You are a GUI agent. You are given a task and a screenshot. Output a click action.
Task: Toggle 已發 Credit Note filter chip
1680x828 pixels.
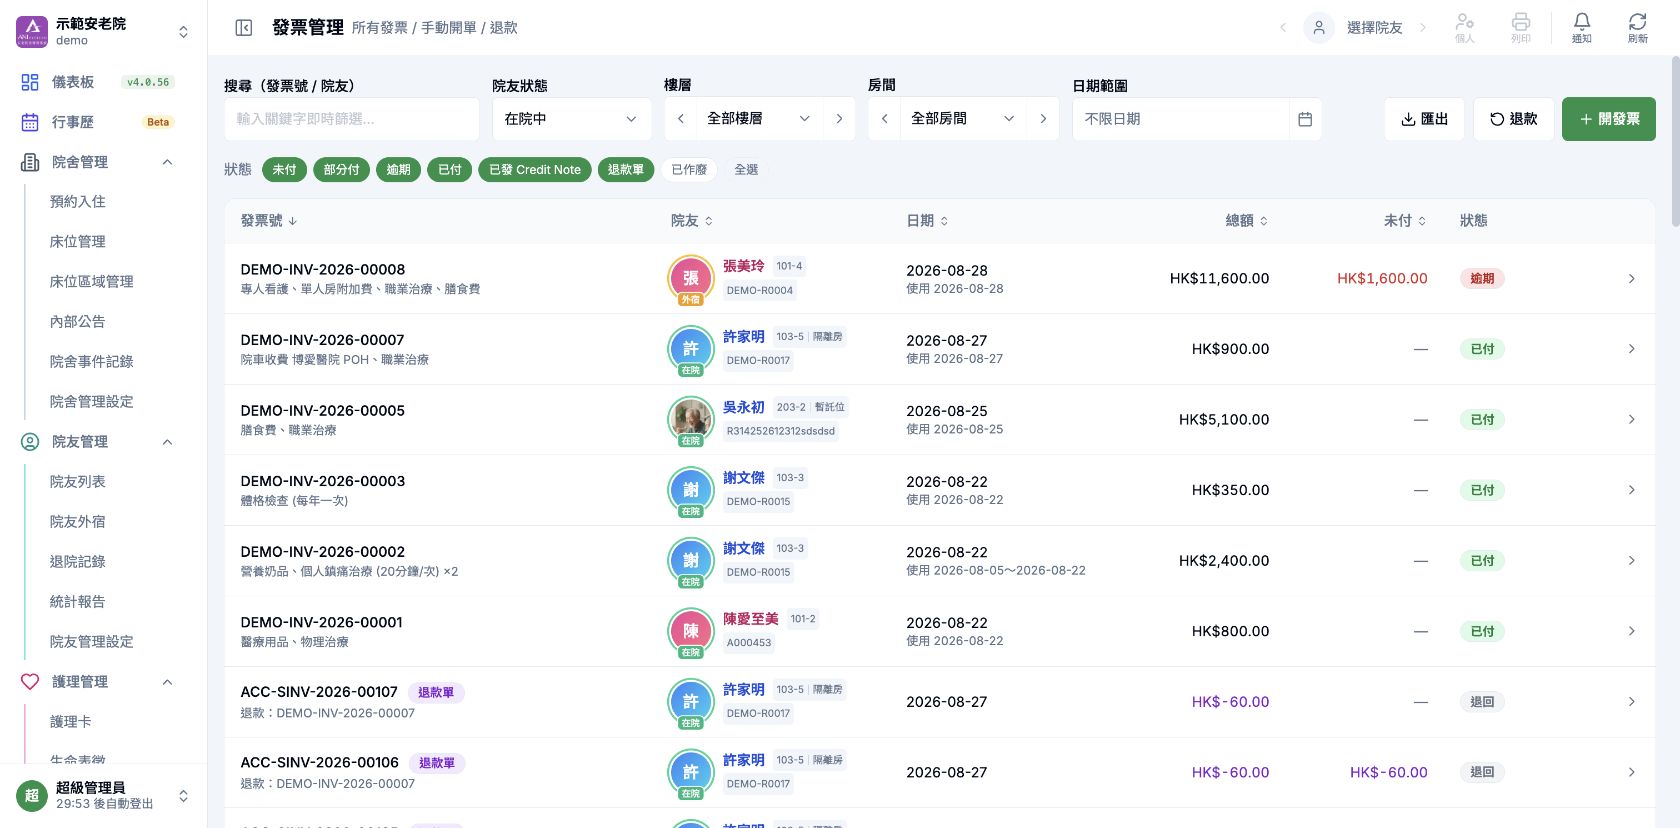(535, 170)
